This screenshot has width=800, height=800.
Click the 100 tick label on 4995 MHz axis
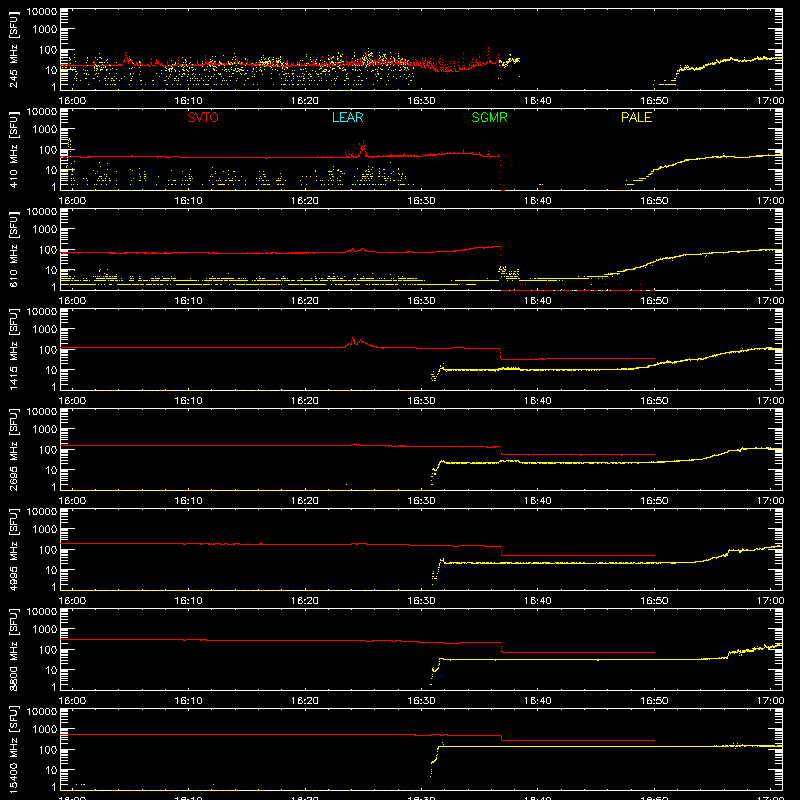coord(48,550)
